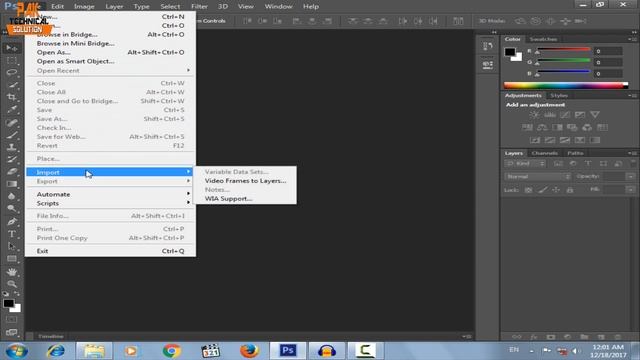This screenshot has width=640, height=360.
Task: Toggle Quick Mask mode icon
Action: point(11,319)
